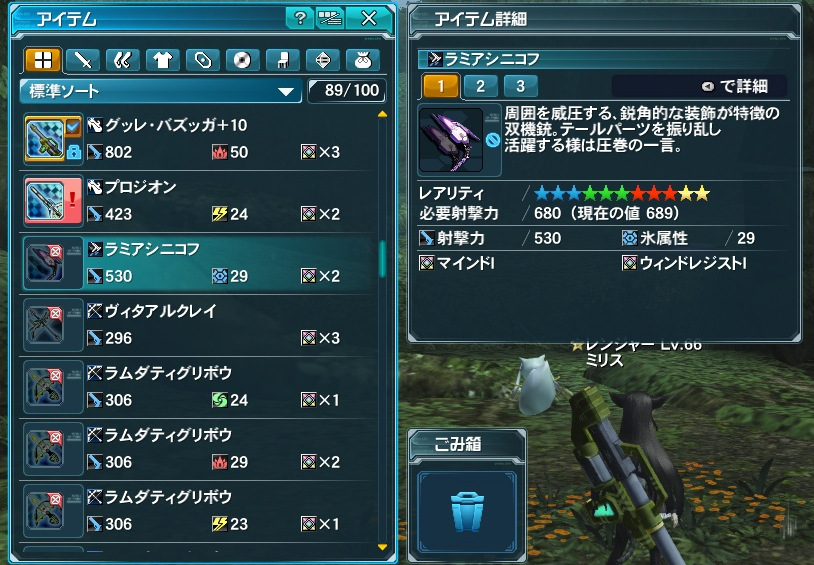Toggle the lock icon on グッレ・バズッガ+10
The height and width of the screenshot is (565, 814).
73,152
